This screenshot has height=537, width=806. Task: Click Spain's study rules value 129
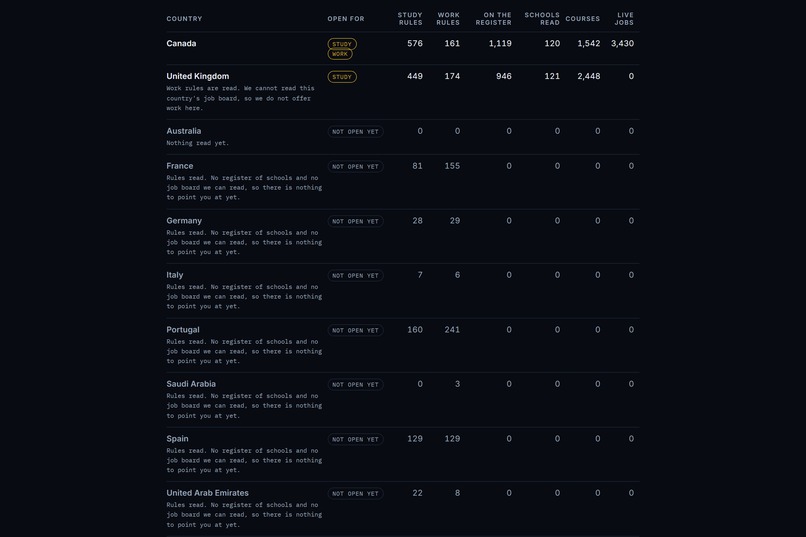pyautogui.click(x=415, y=438)
